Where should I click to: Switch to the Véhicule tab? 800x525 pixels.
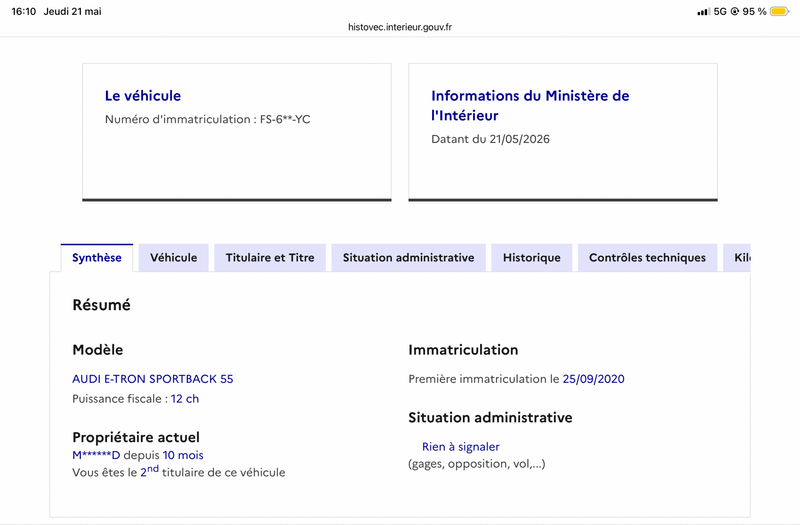pyautogui.click(x=173, y=258)
